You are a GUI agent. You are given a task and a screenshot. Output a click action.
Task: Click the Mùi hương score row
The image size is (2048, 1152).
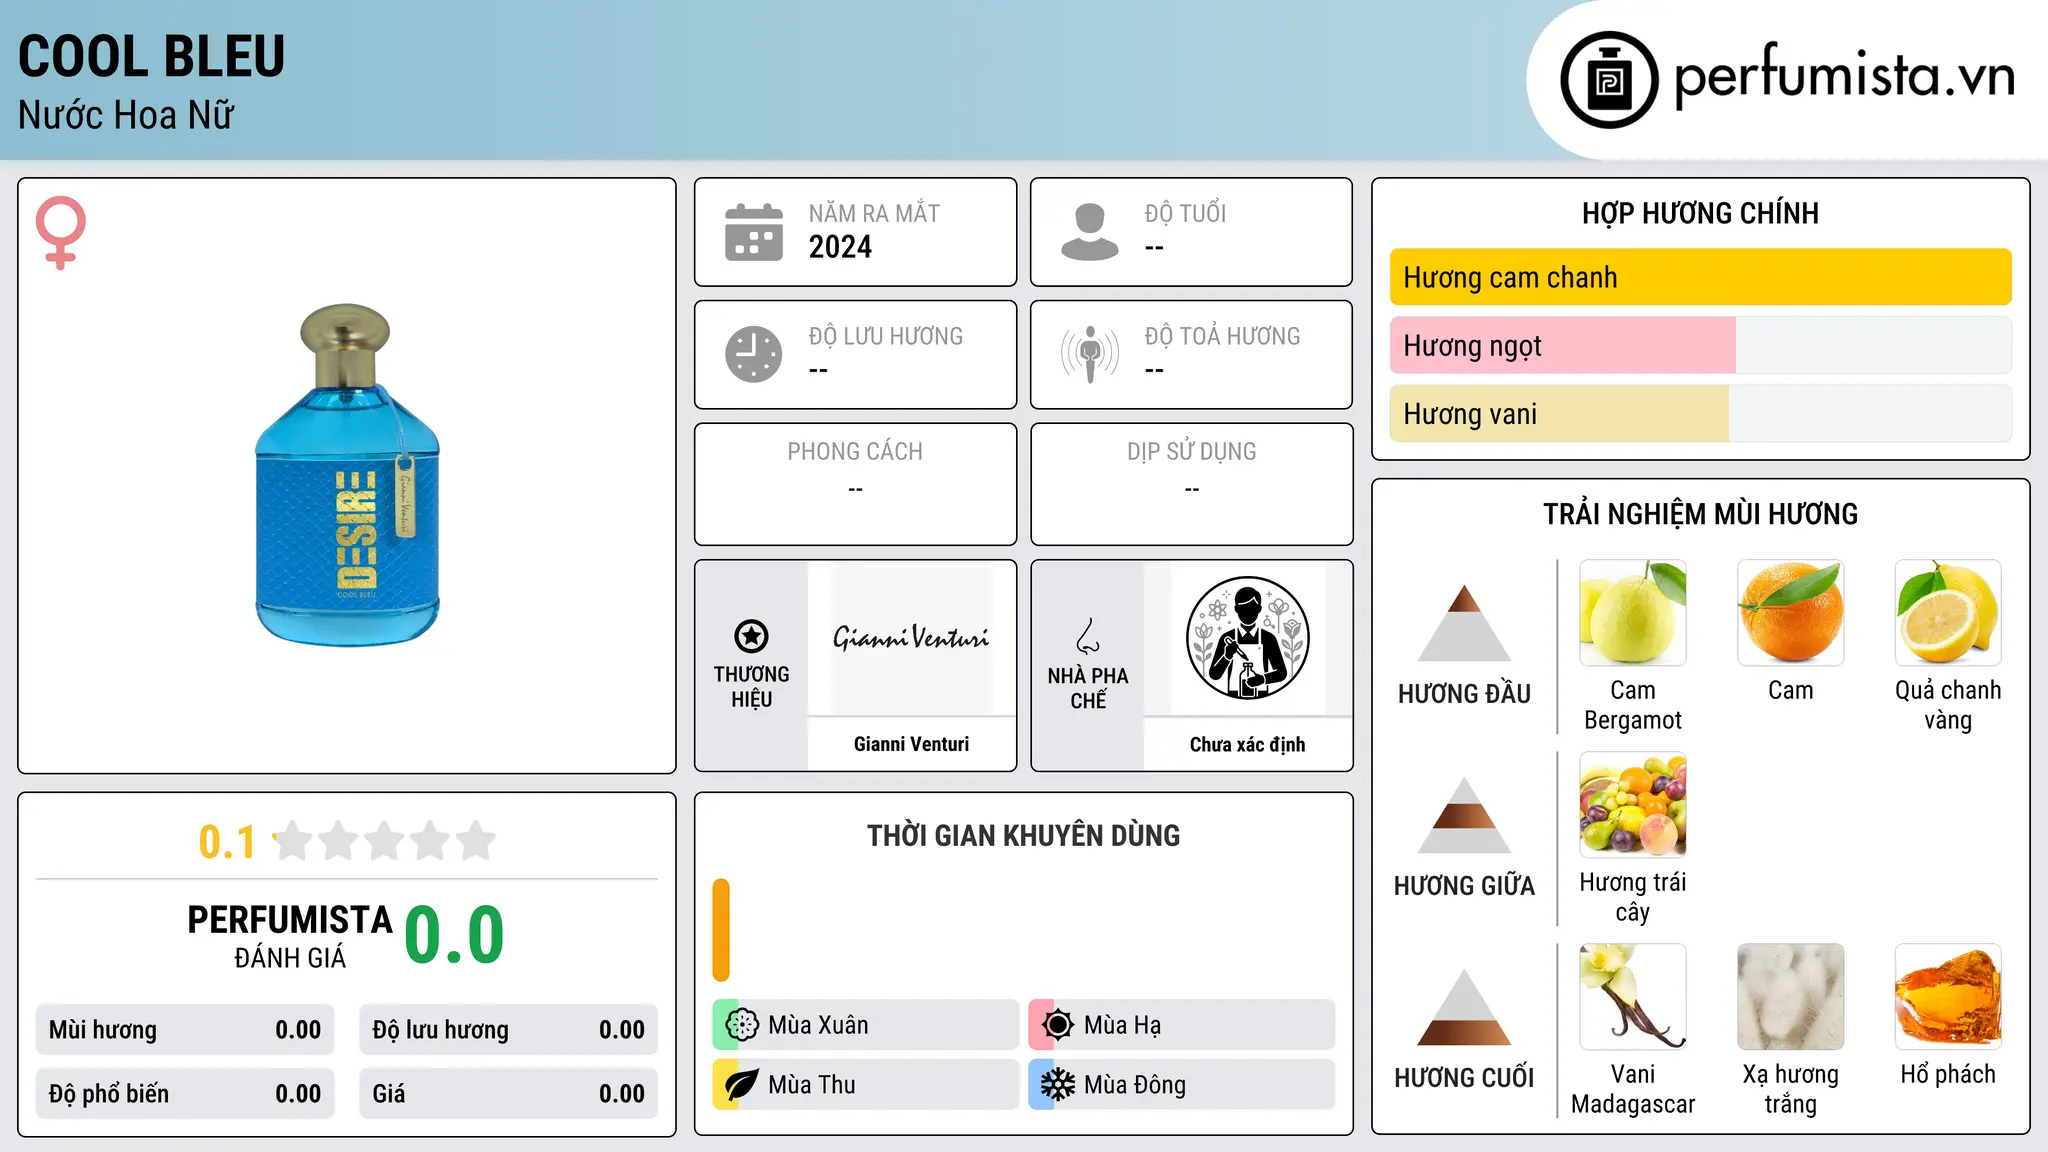185,1030
